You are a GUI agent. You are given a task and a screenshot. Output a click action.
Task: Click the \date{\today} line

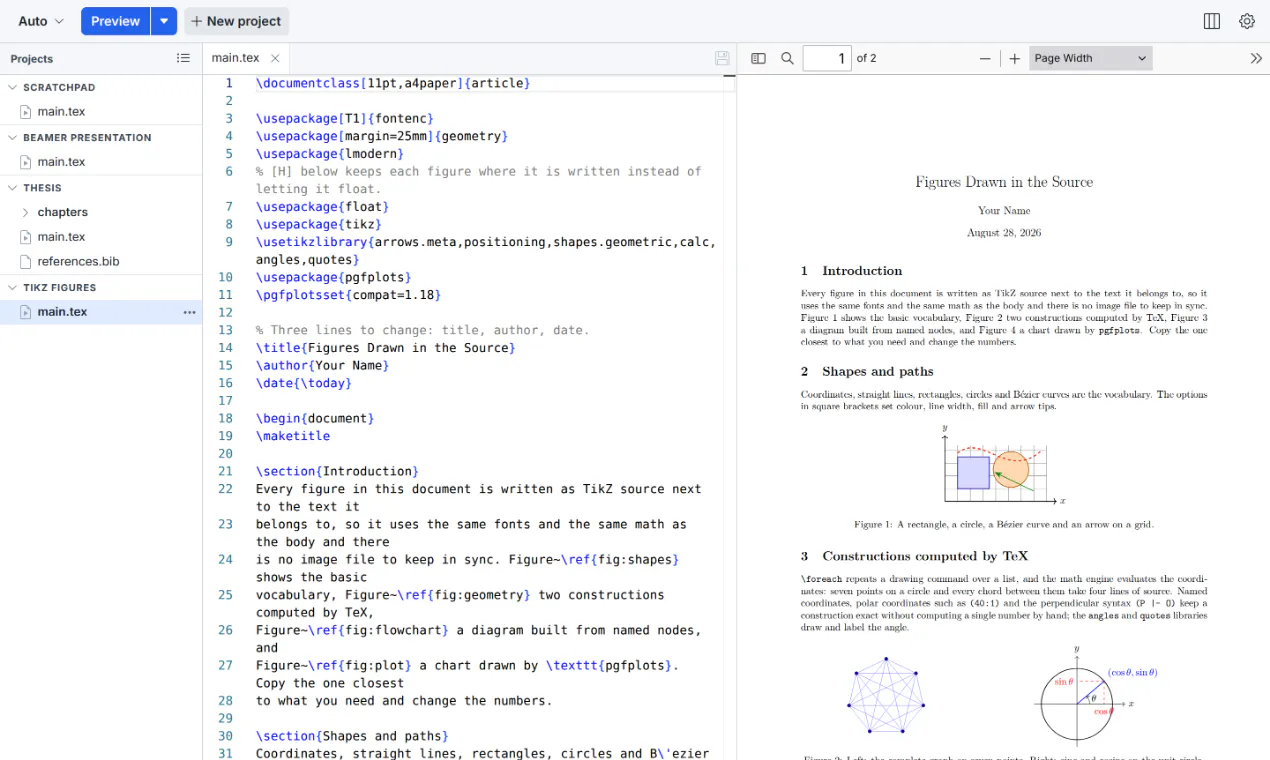pyautogui.click(x=305, y=383)
